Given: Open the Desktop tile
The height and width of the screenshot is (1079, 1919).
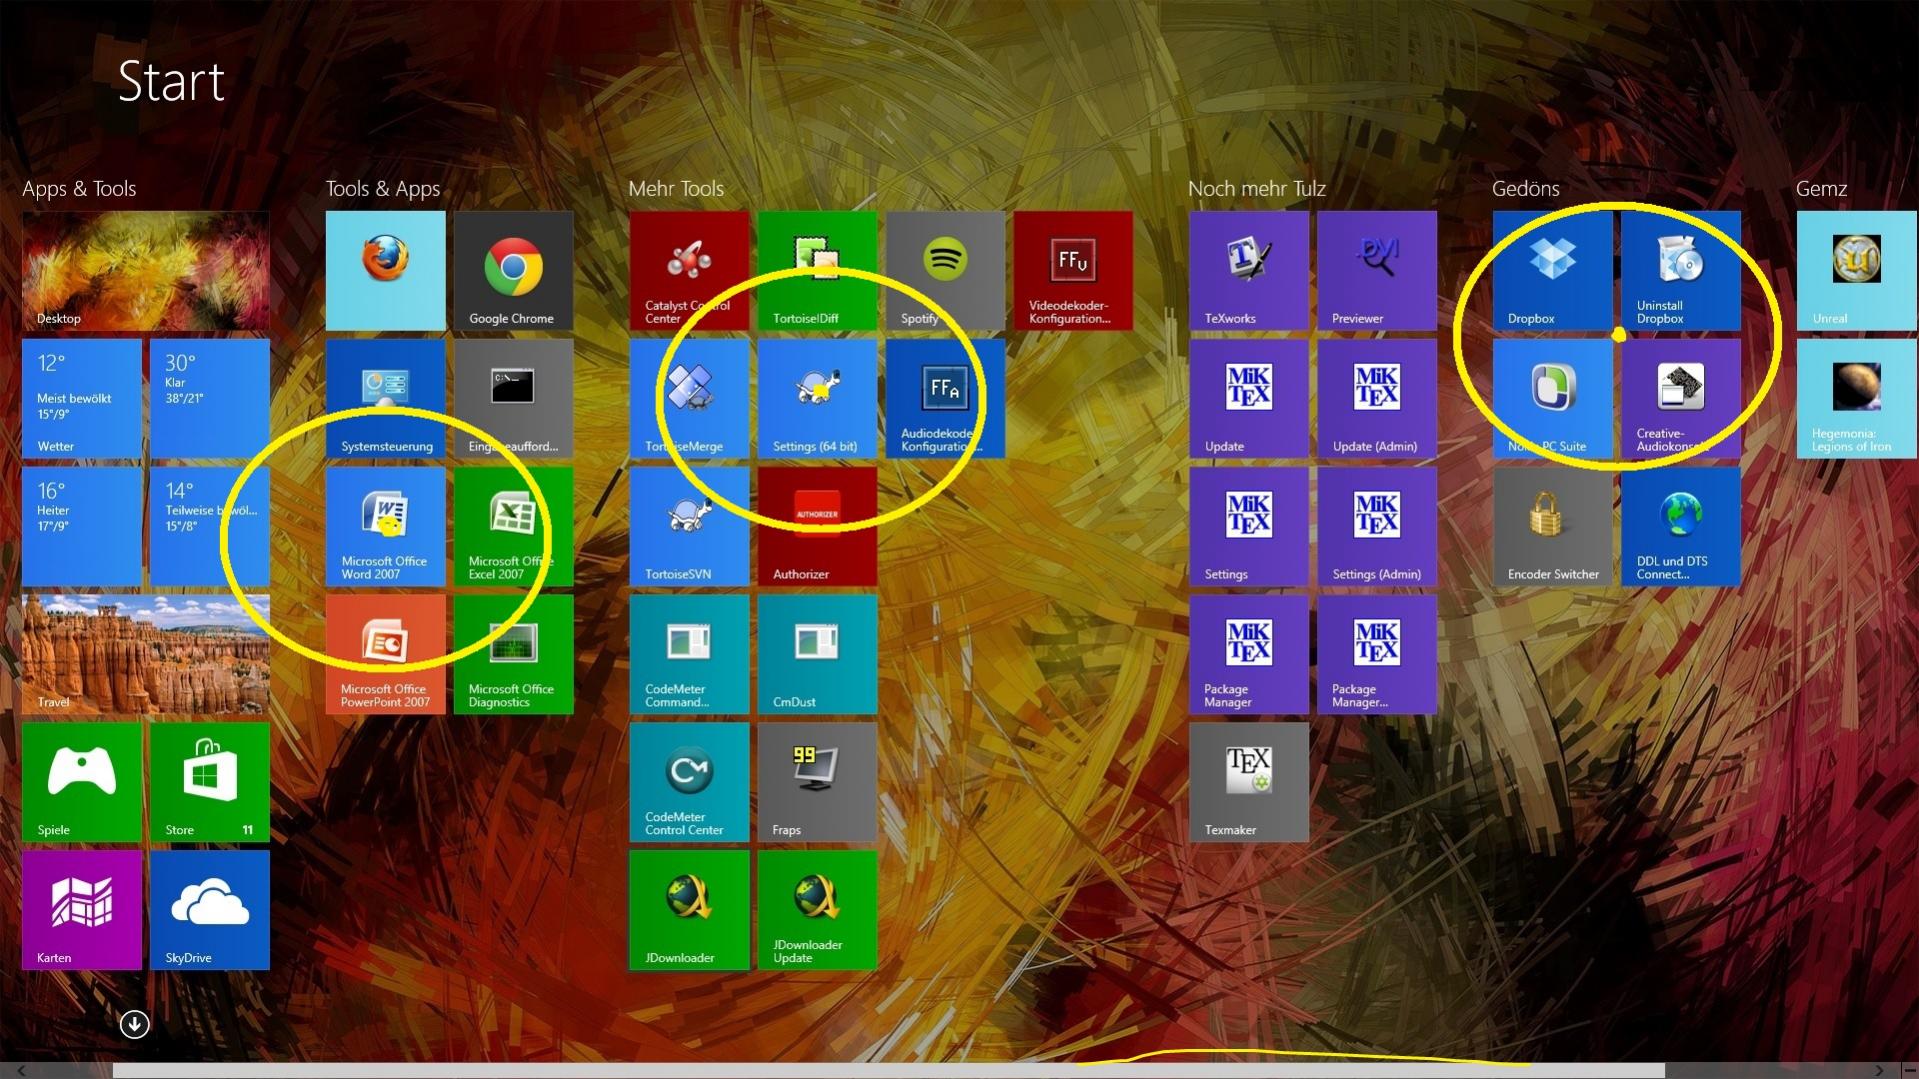Looking at the screenshot, I should point(146,270).
